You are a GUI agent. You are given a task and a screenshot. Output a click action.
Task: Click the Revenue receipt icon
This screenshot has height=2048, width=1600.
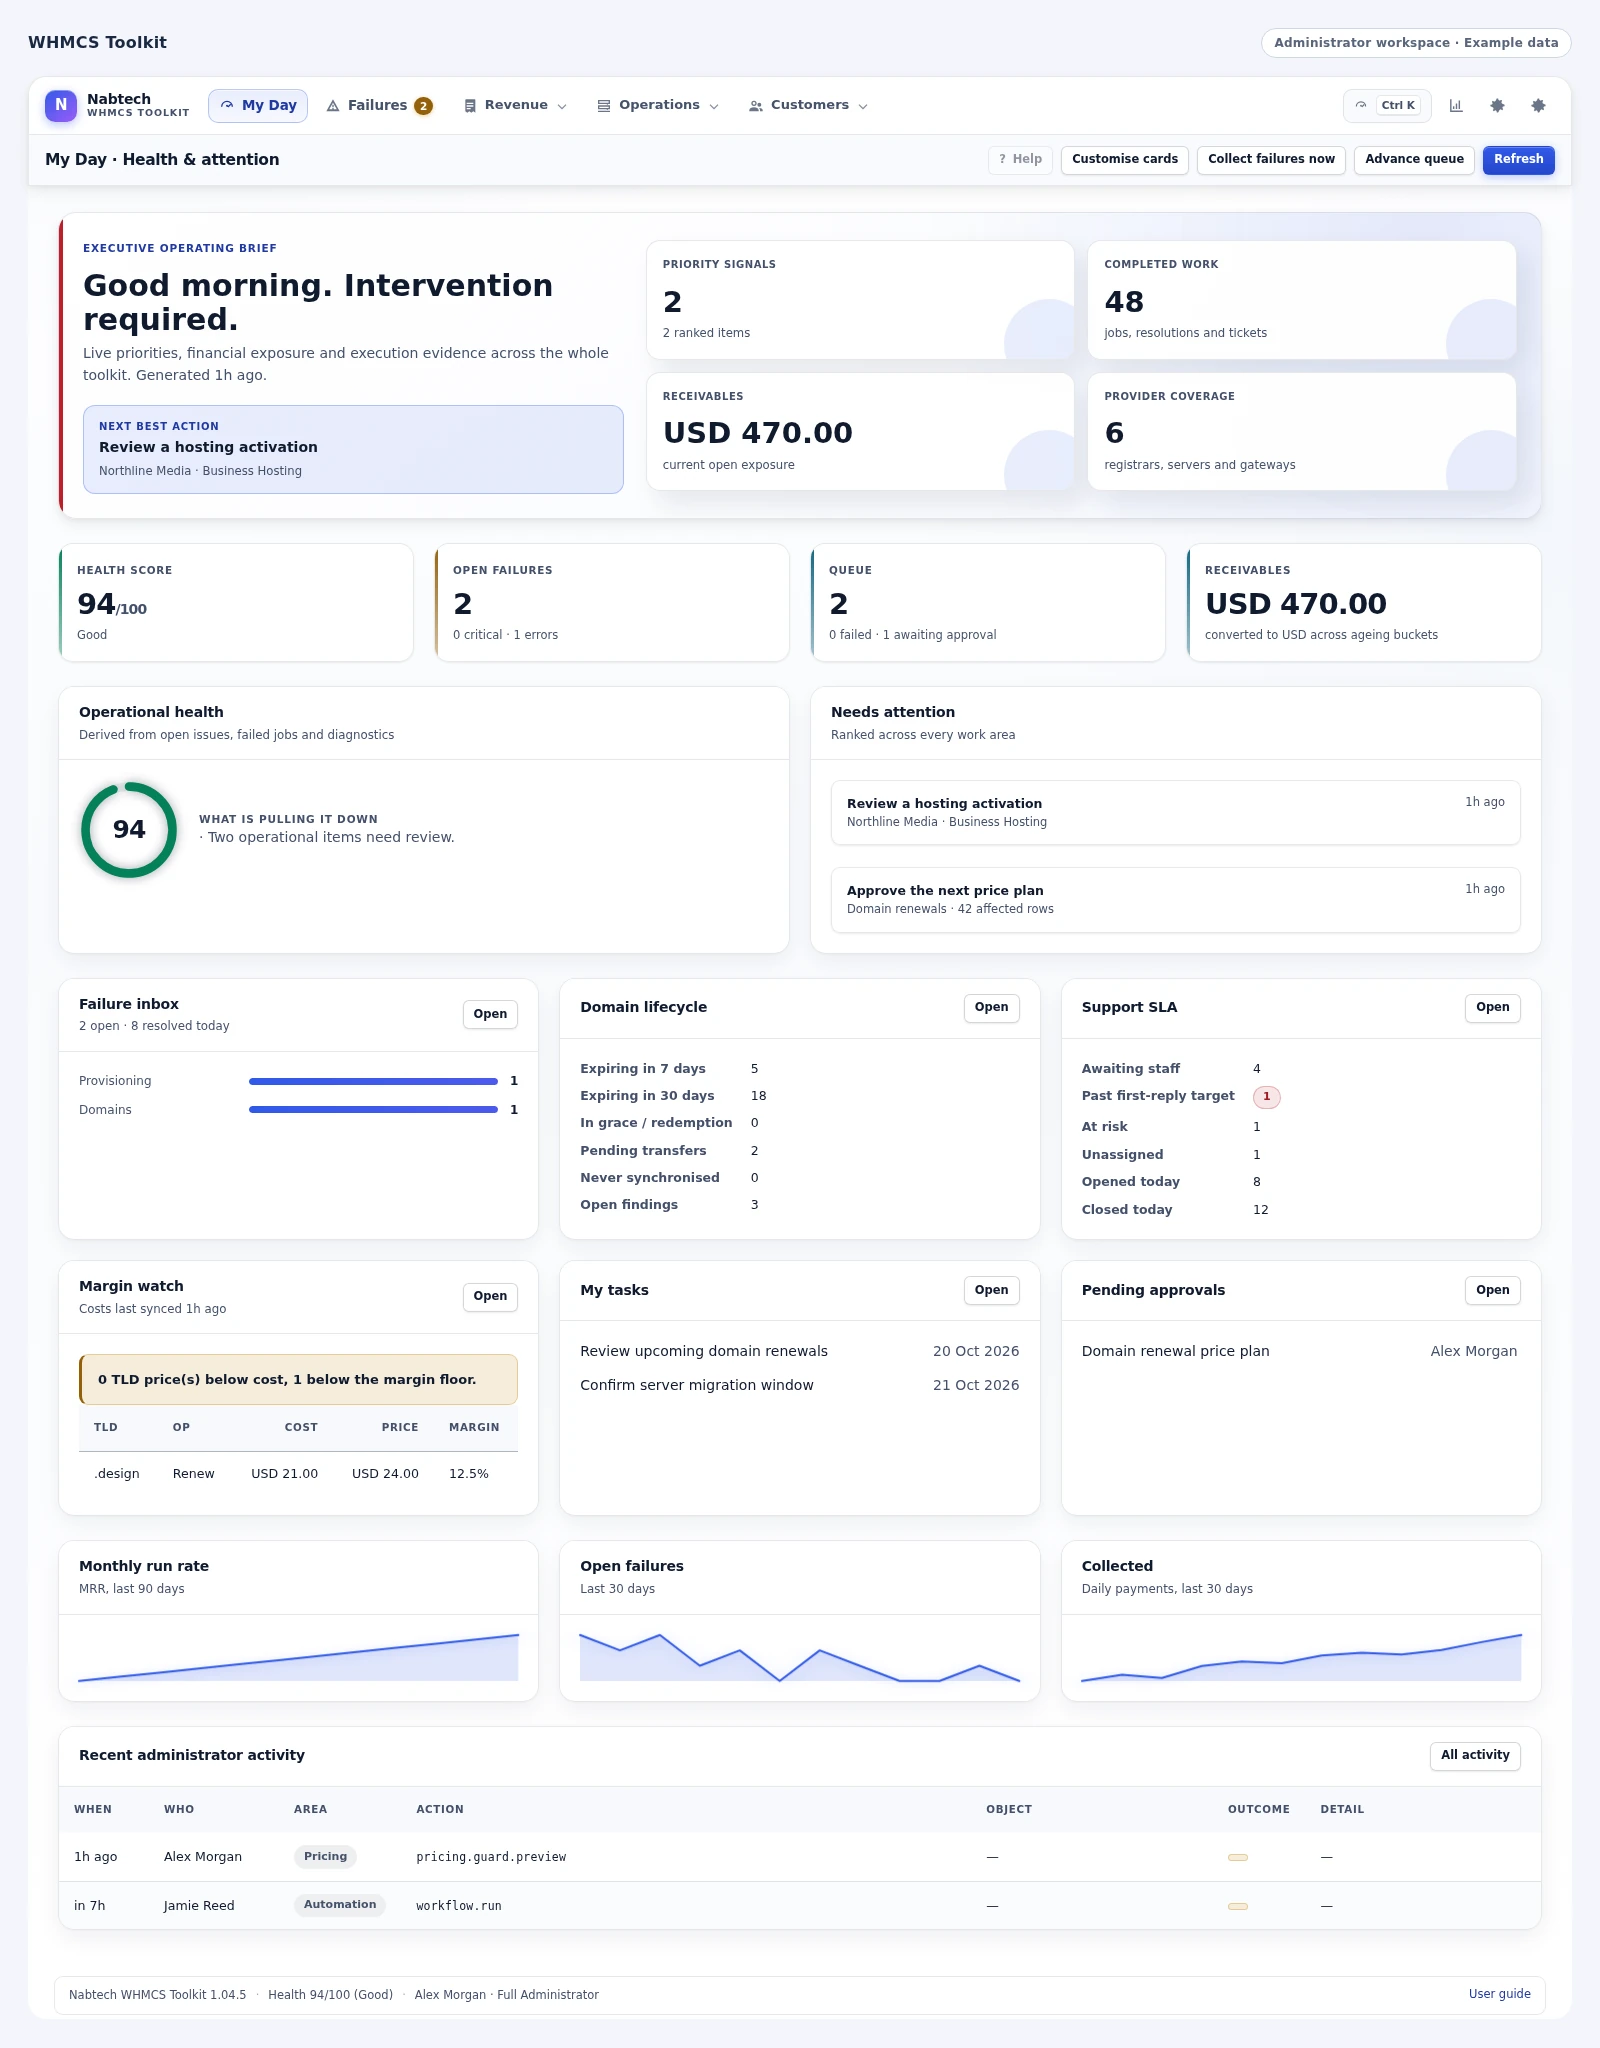pyautogui.click(x=470, y=106)
